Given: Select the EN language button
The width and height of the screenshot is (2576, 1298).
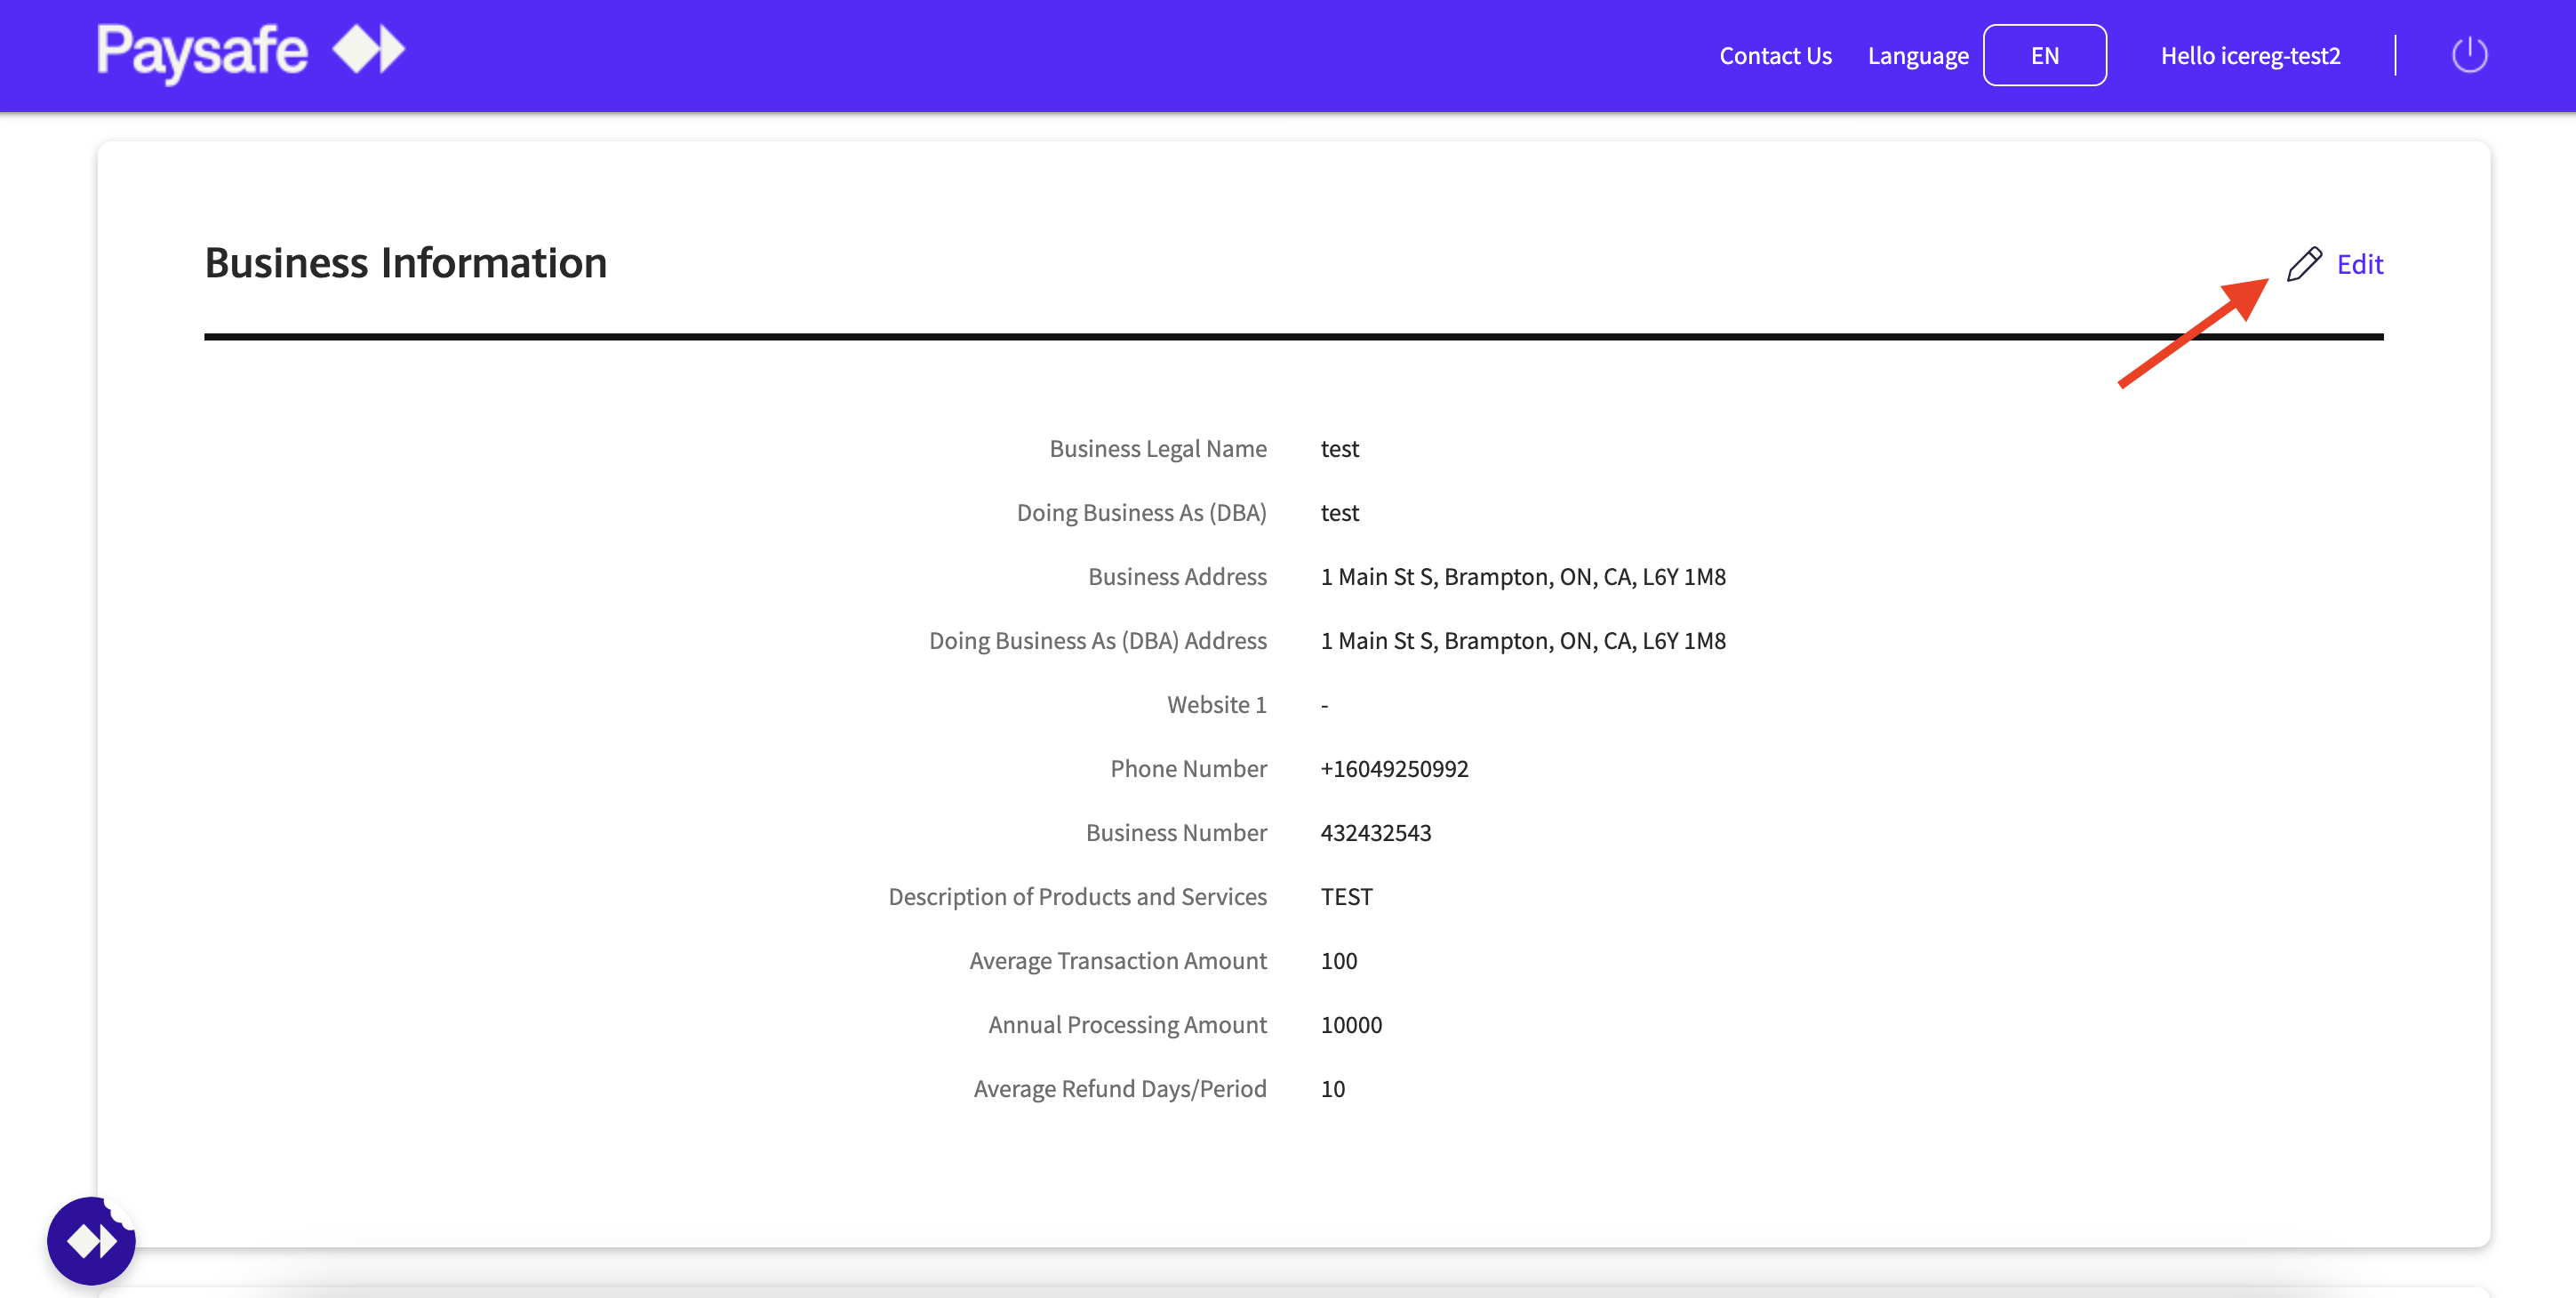Looking at the screenshot, I should (x=2044, y=55).
